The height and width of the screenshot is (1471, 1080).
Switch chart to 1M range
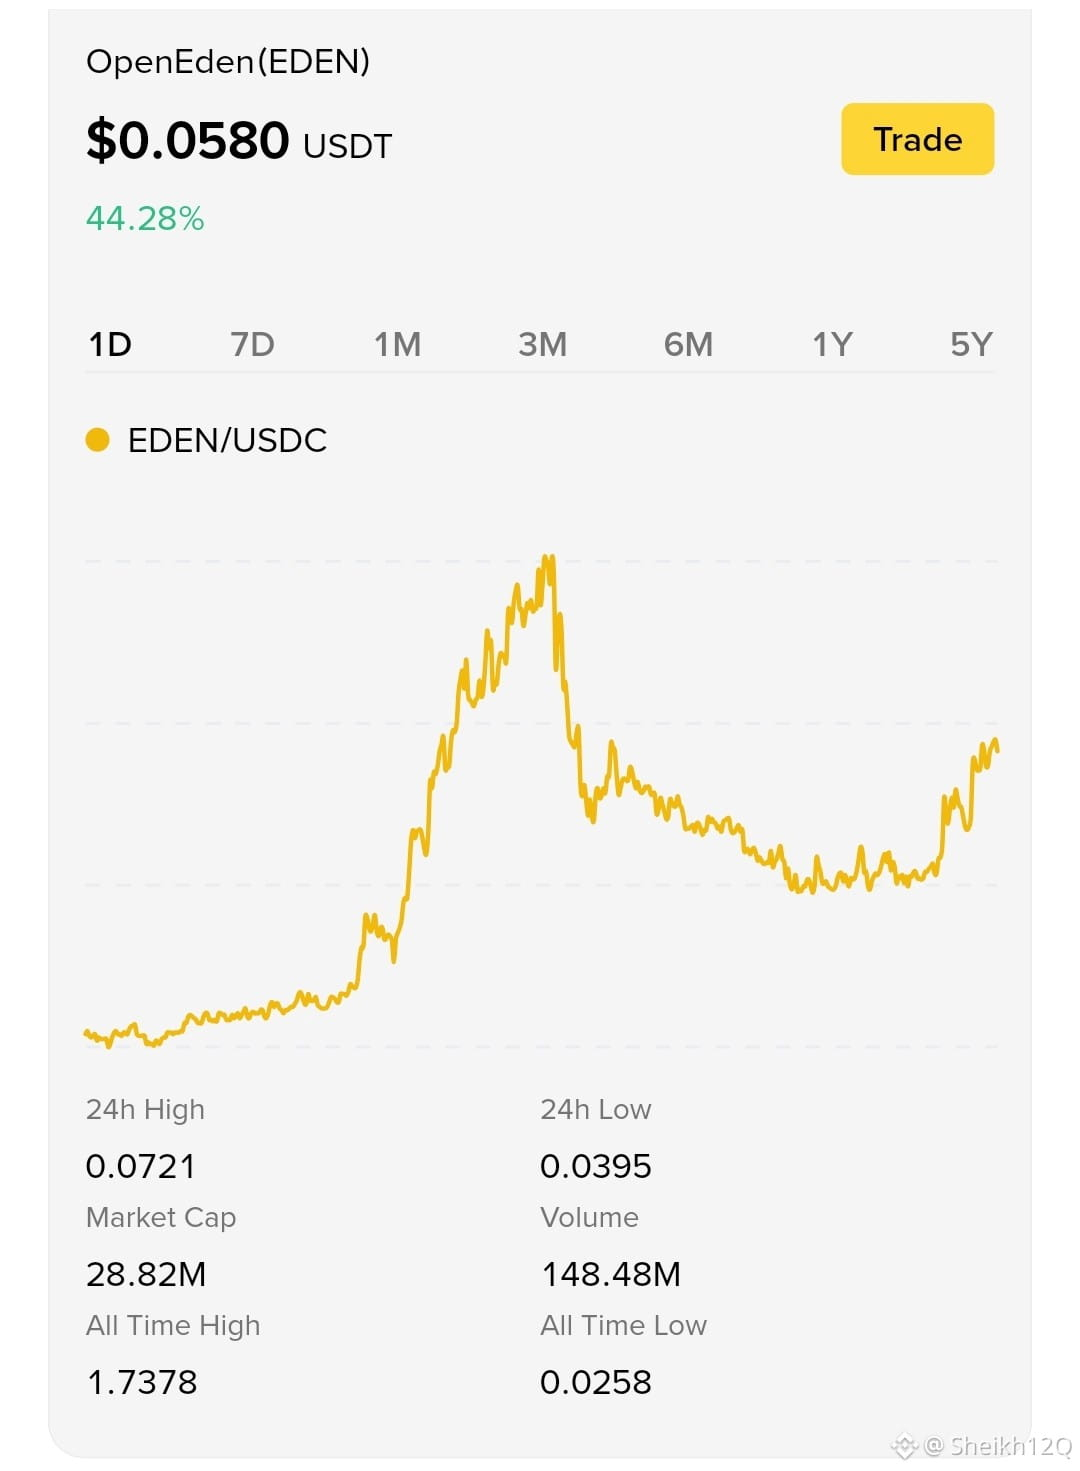[x=397, y=345]
